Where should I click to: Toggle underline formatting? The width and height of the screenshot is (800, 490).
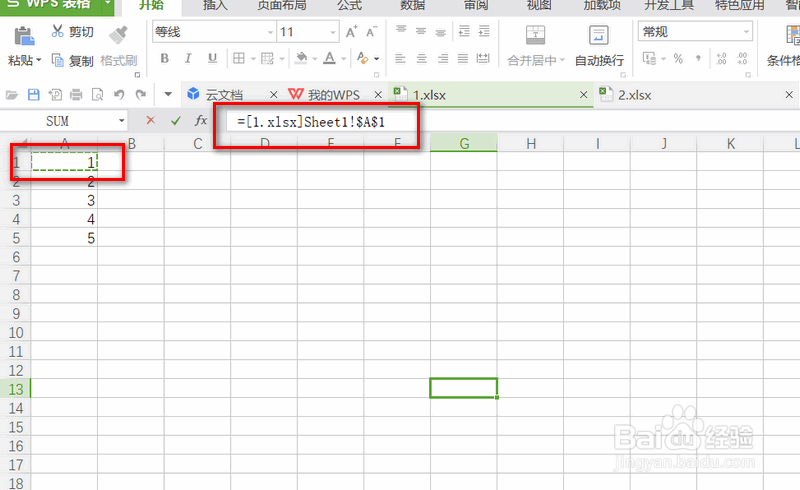pyautogui.click(x=212, y=58)
